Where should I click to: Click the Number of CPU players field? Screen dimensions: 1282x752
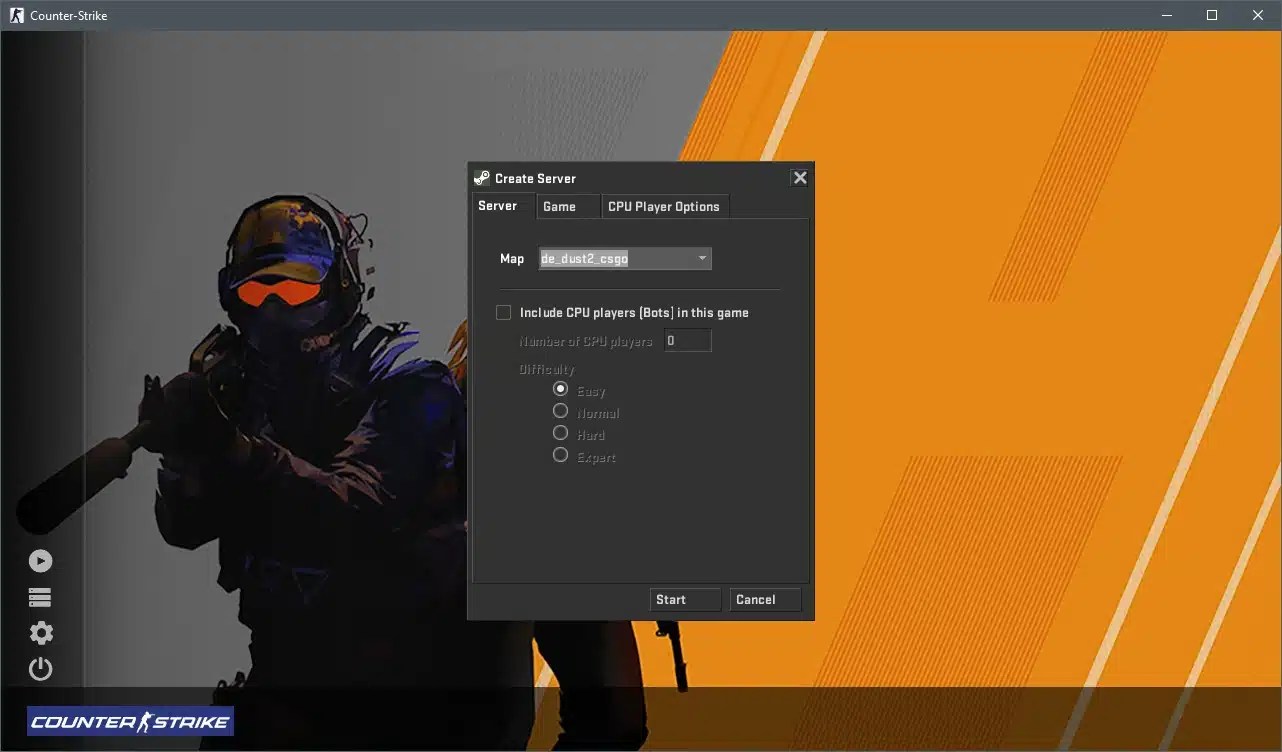(x=688, y=341)
